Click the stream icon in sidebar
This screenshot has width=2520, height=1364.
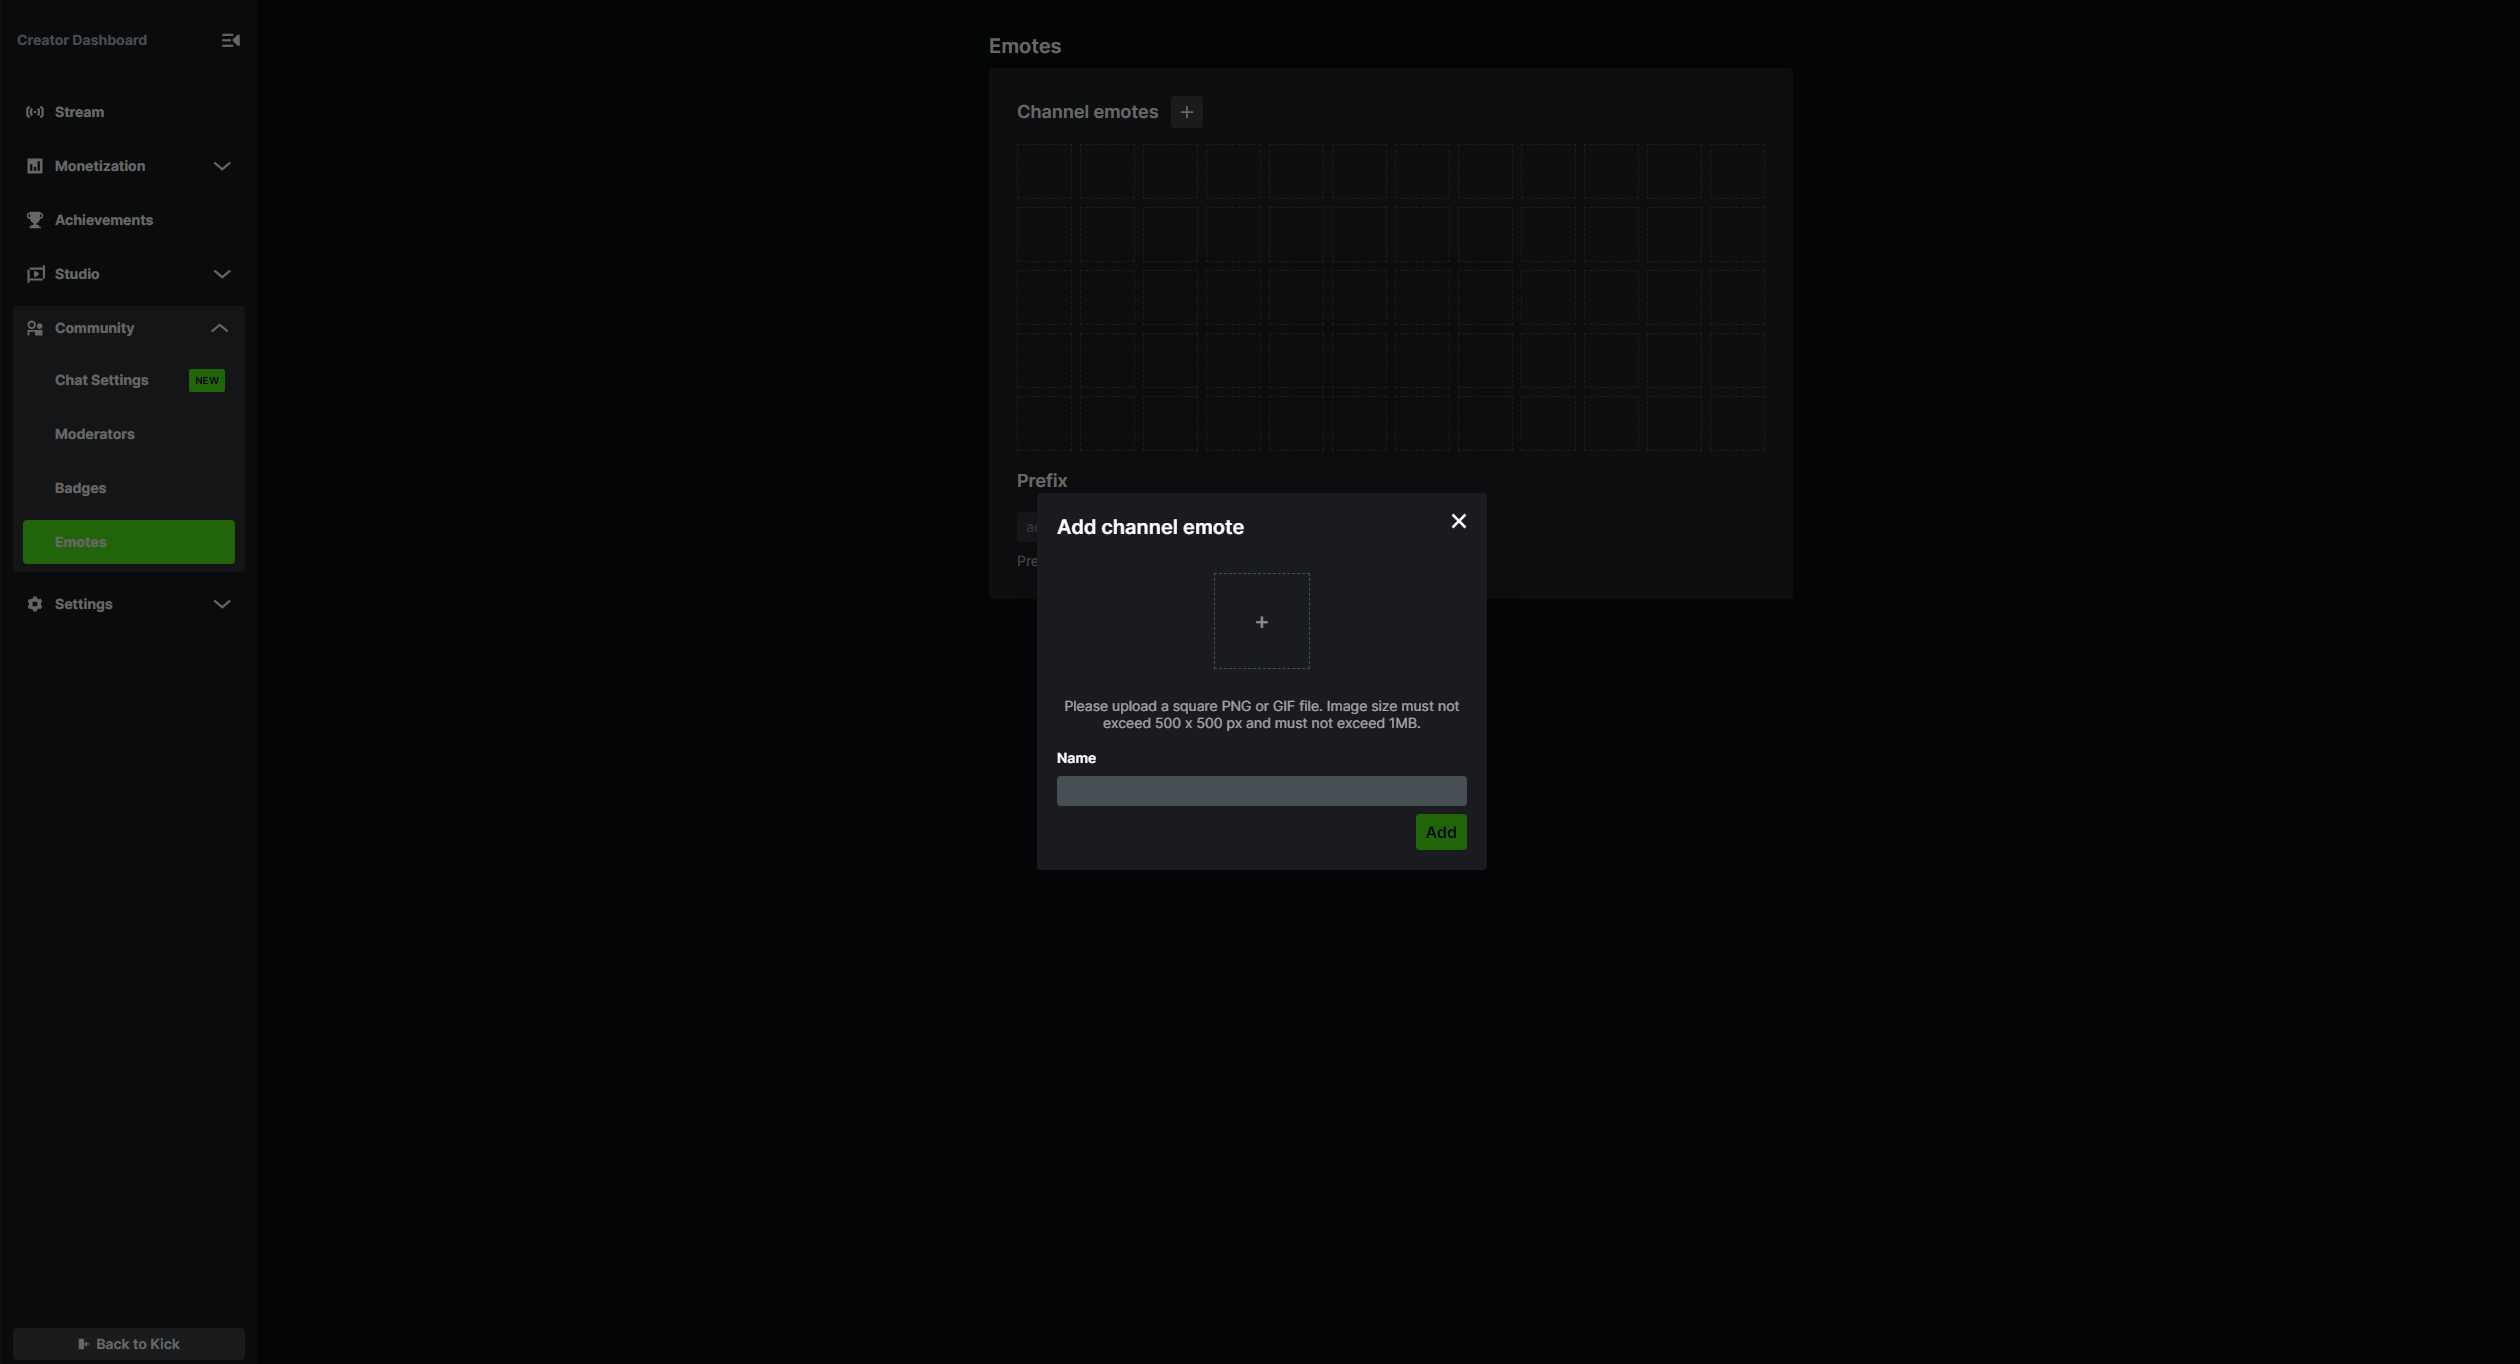[34, 113]
